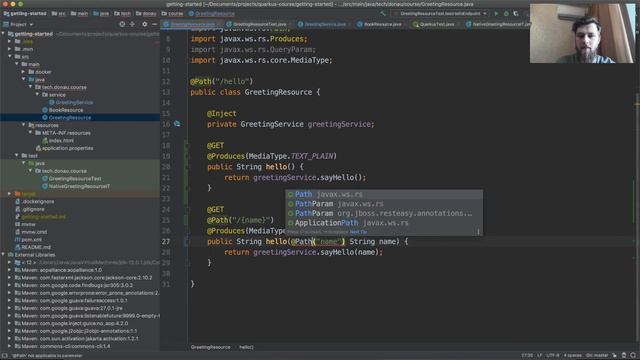Choose 'Path javax.ws.rs' completion suggestion
640x360 pixels.
(x=384, y=194)
